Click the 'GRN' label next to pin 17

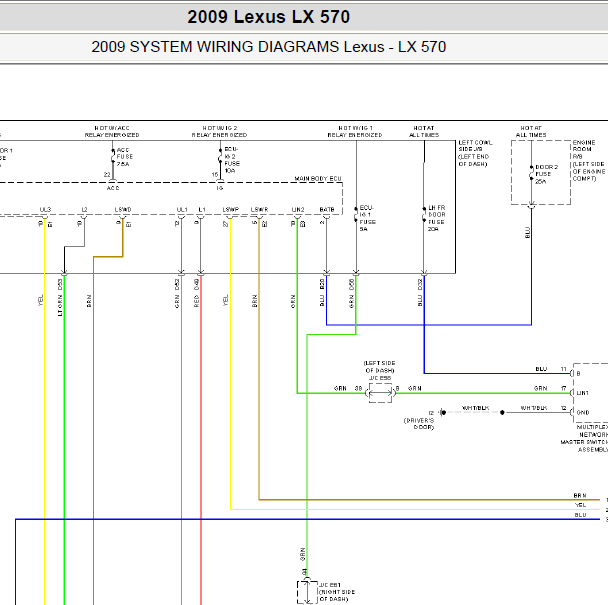pos(541,388)
